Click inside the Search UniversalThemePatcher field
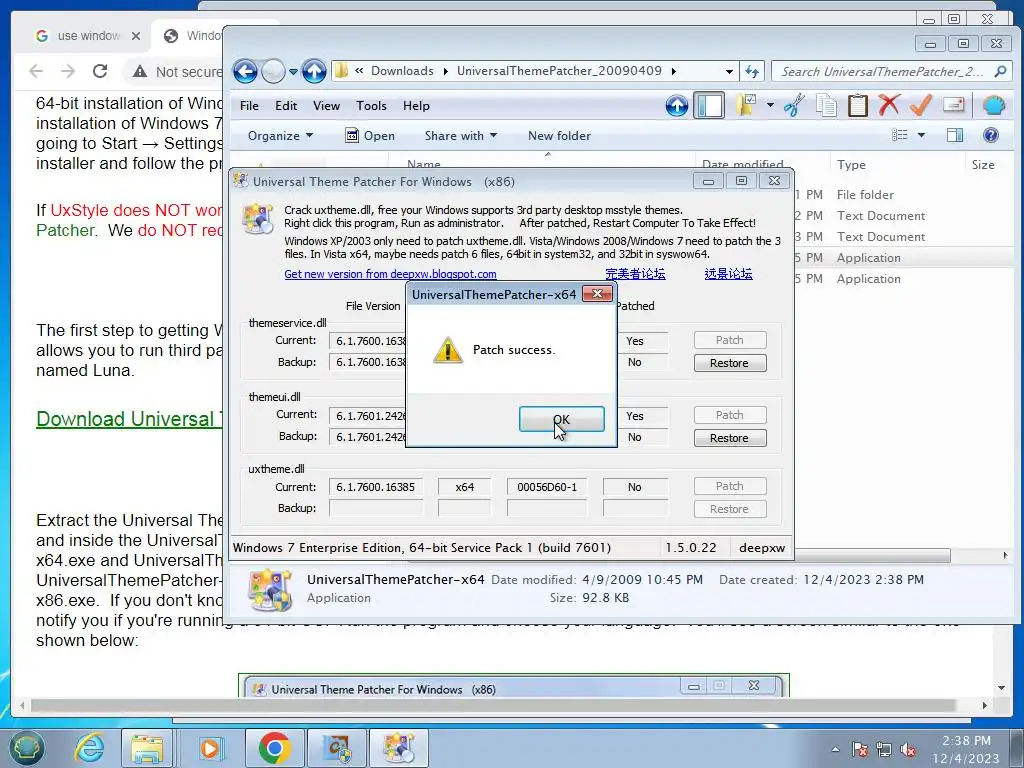This screenshot has width=1024, height=768. (882, 72)
